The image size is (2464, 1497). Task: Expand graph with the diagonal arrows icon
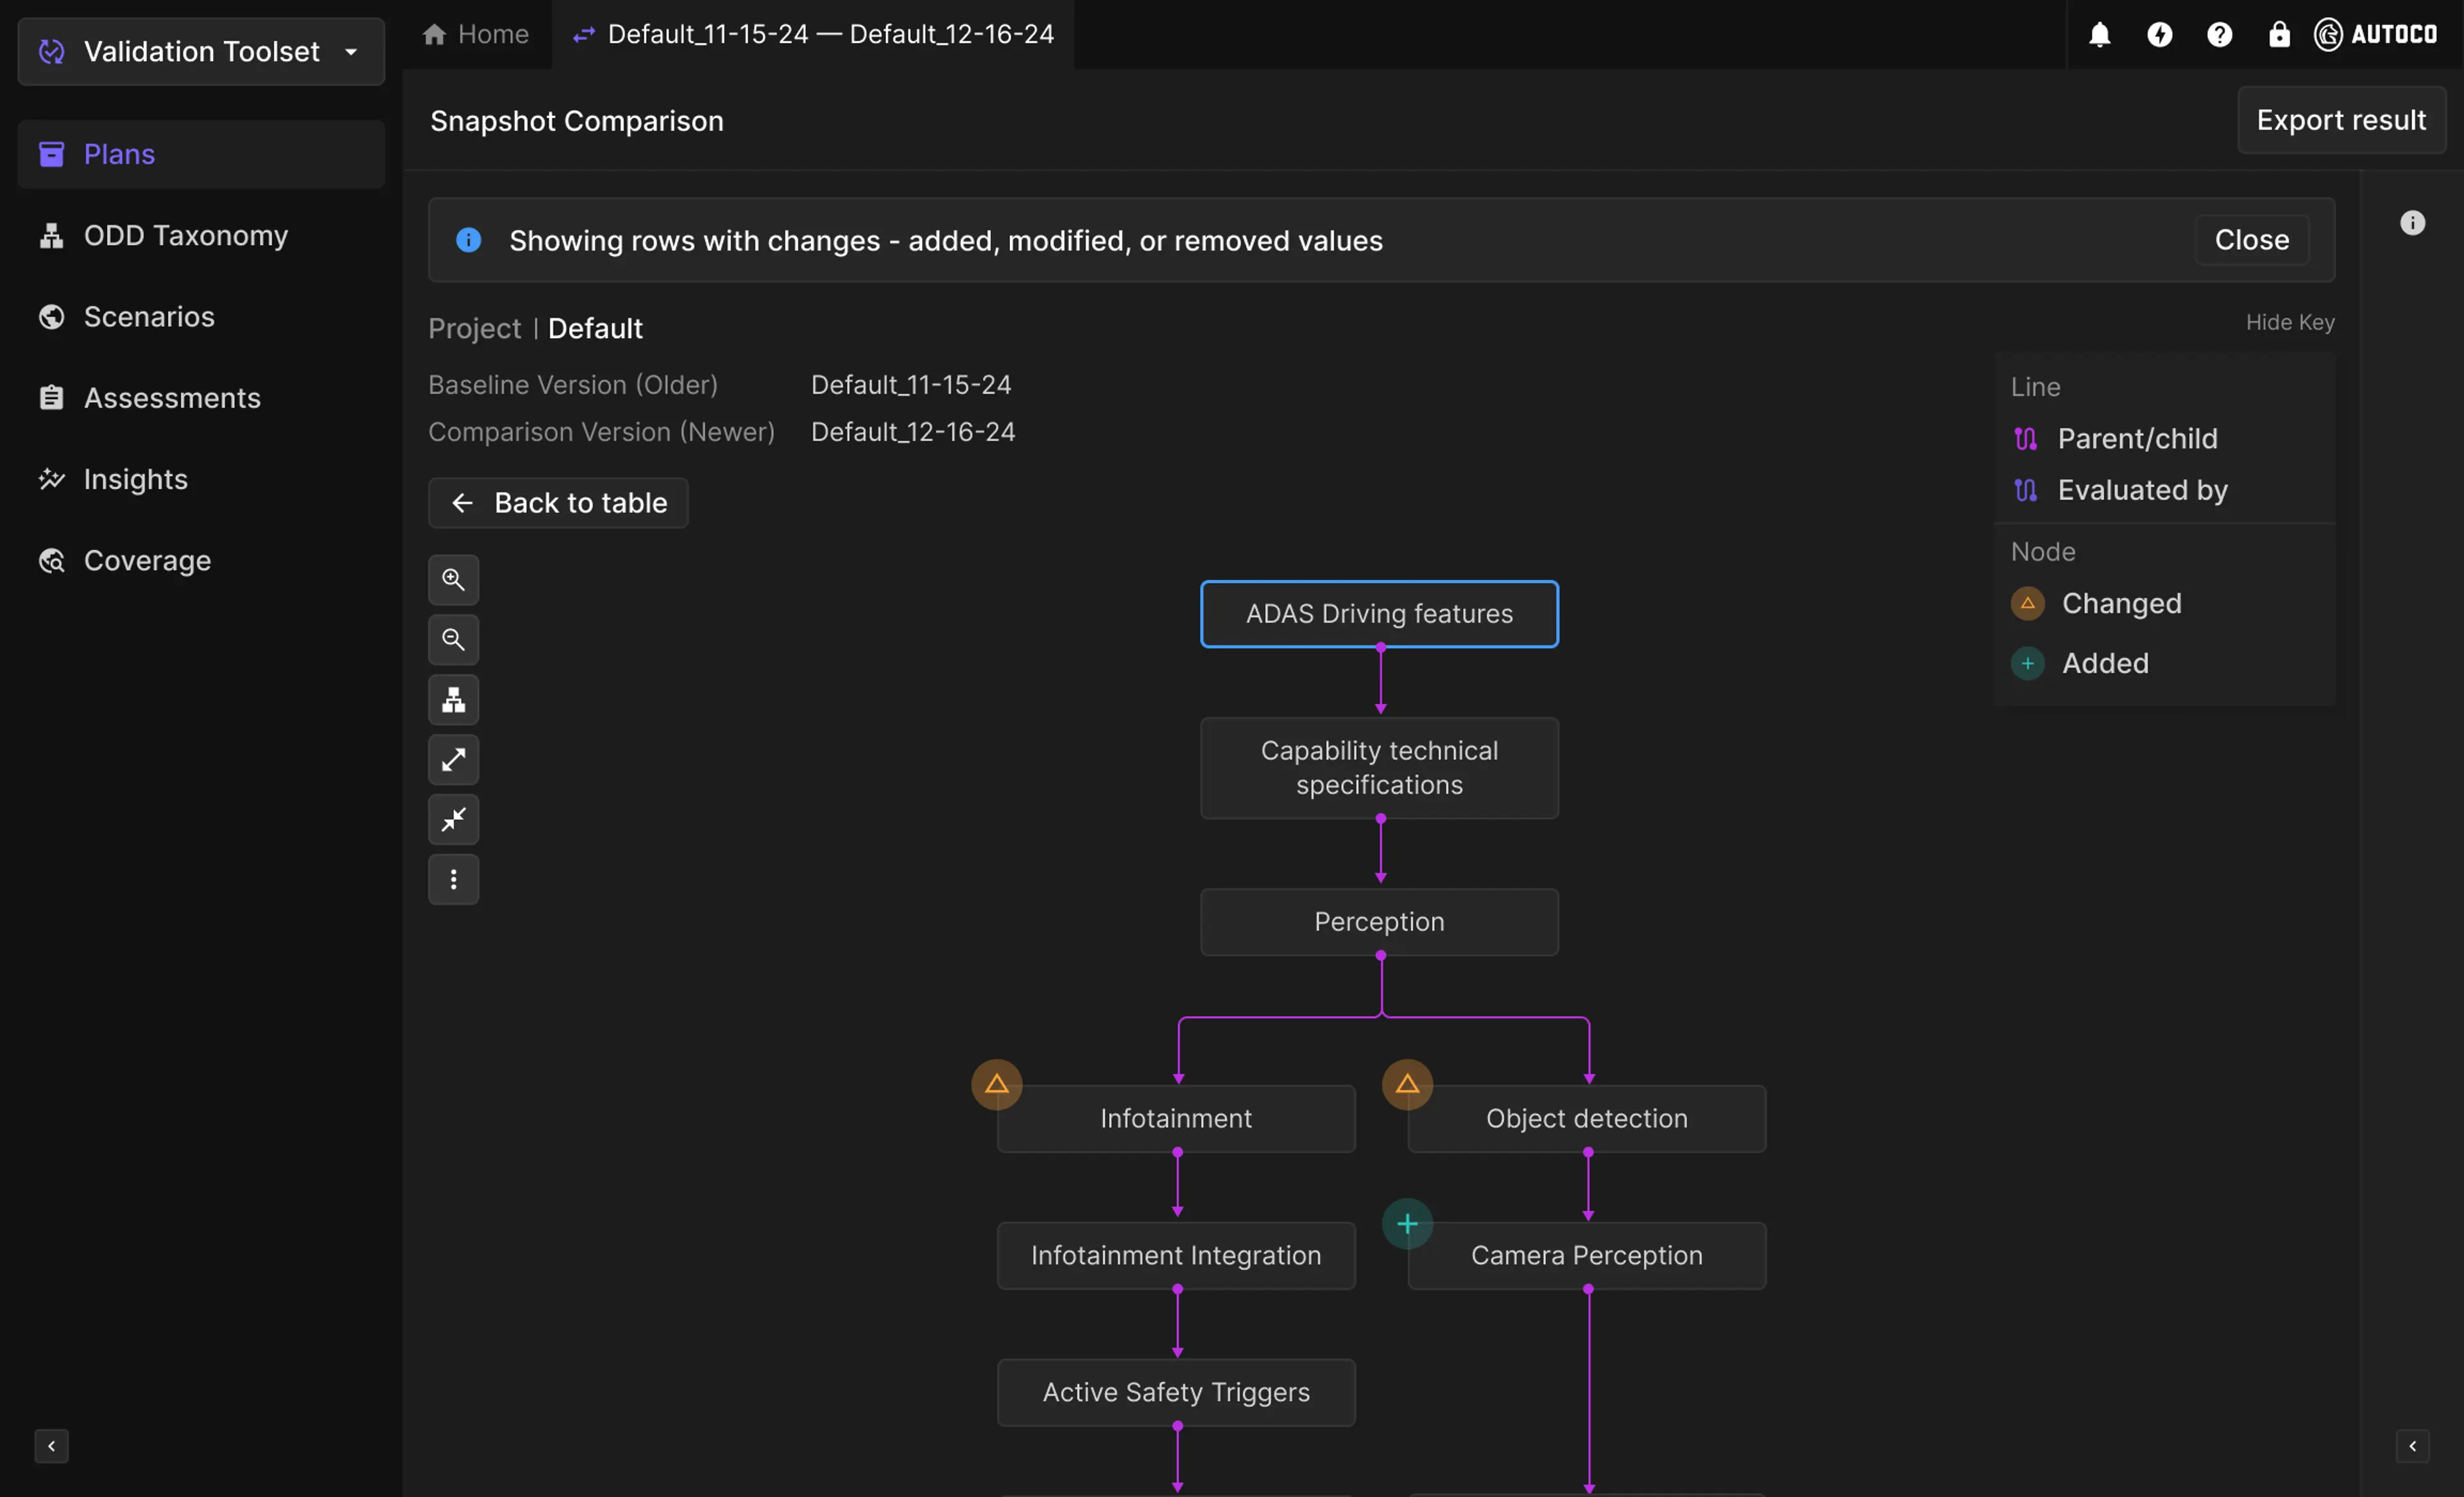453,760
